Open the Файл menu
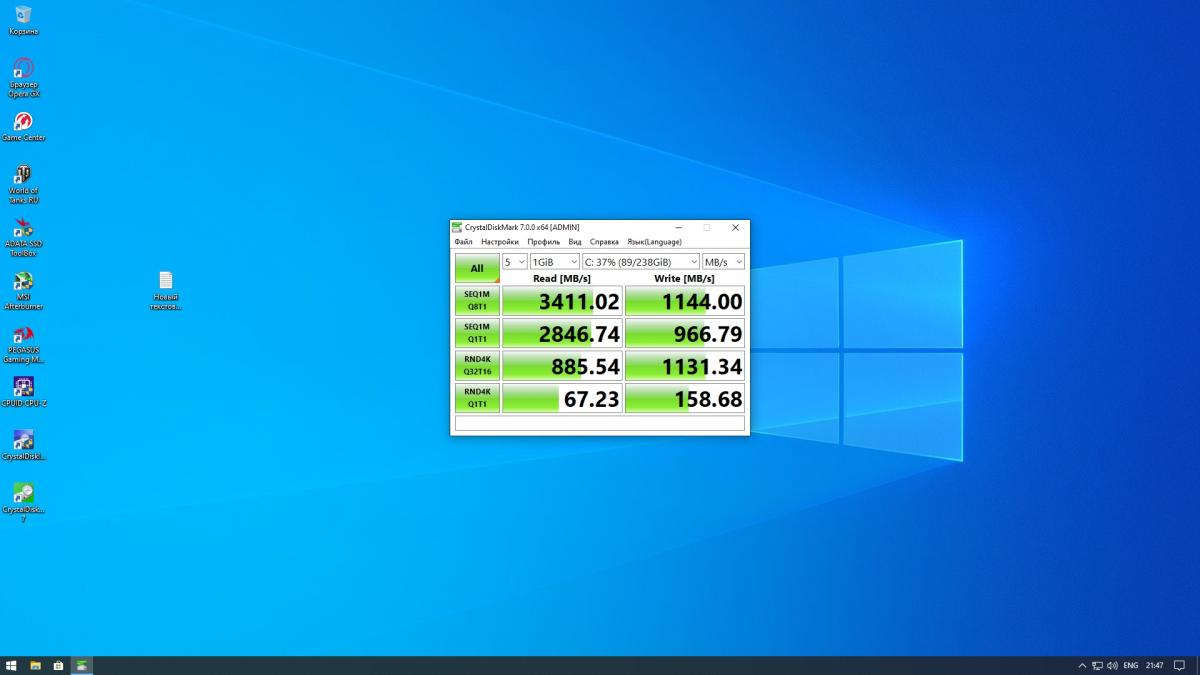The width and height of the screenshot is (1200, 675). click(463, 242)
